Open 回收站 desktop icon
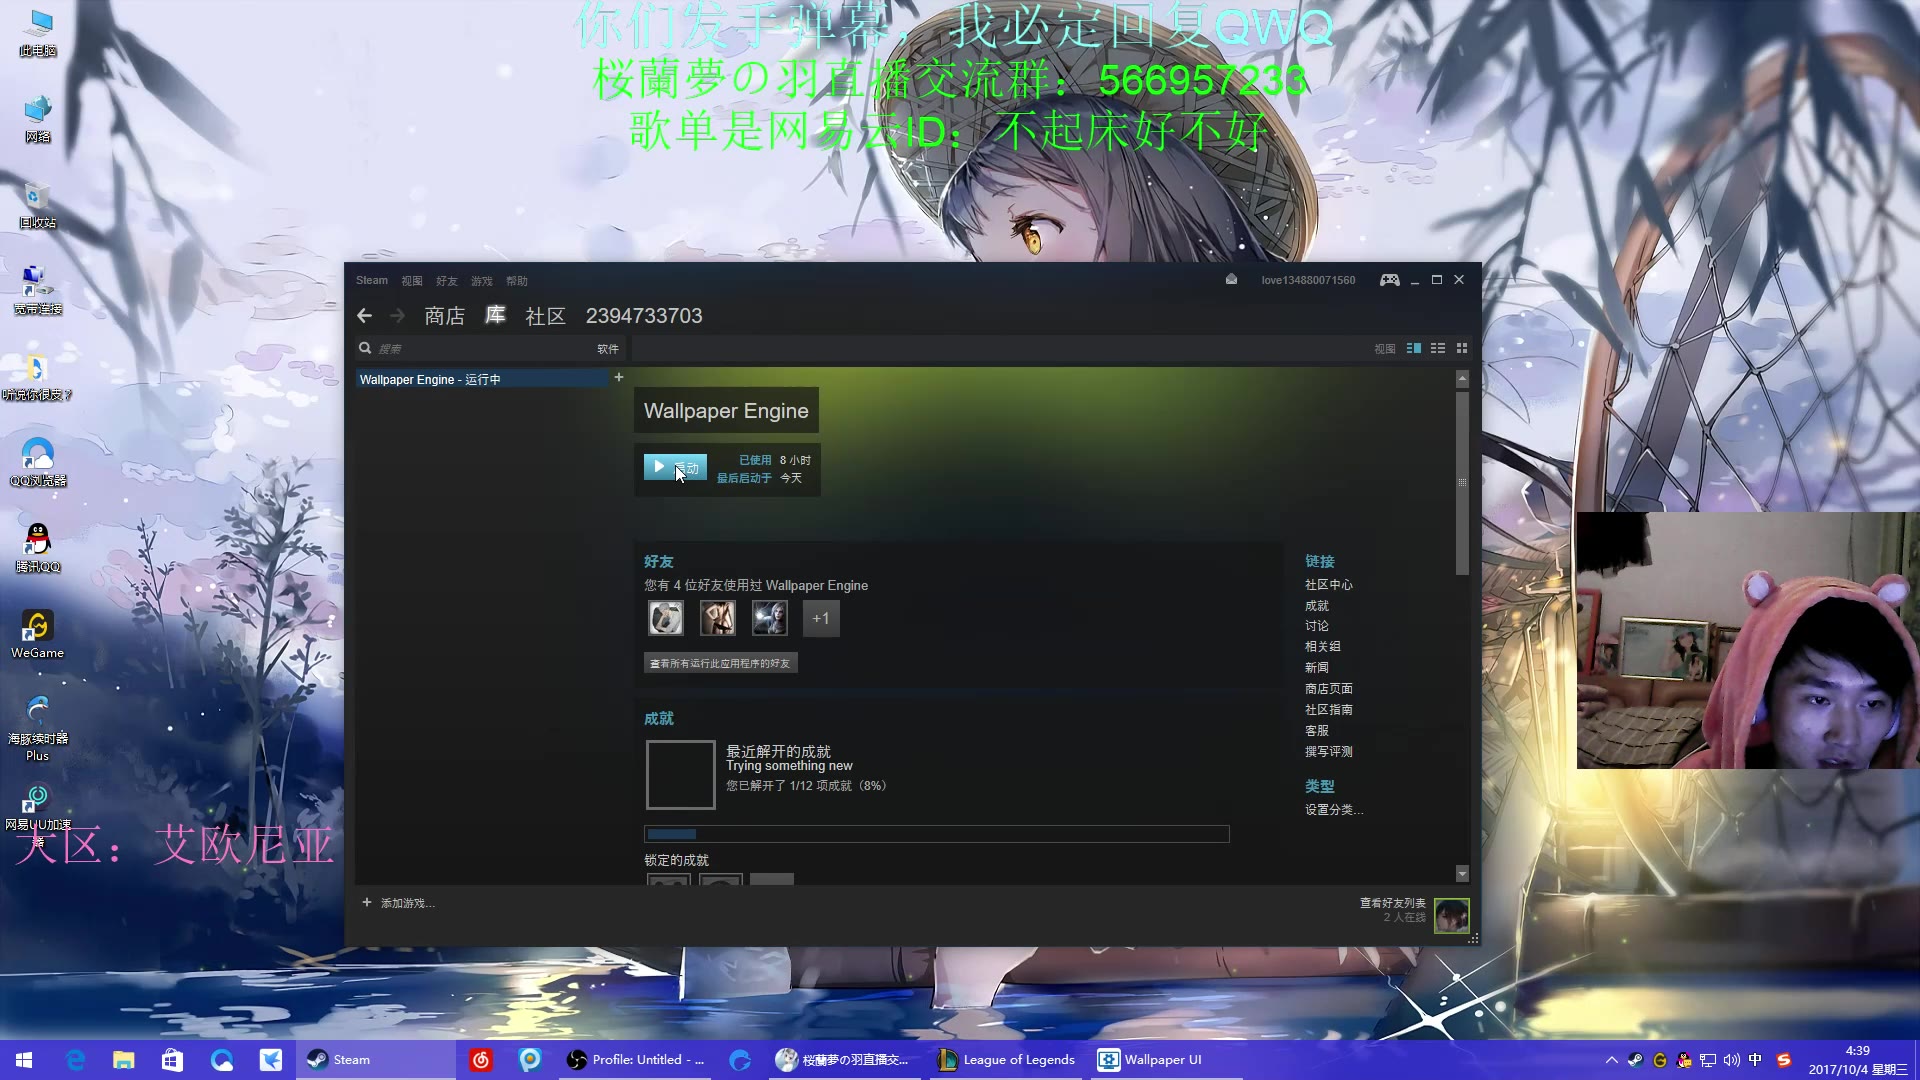1920x1080 pixels. click(x=38, y=204)
